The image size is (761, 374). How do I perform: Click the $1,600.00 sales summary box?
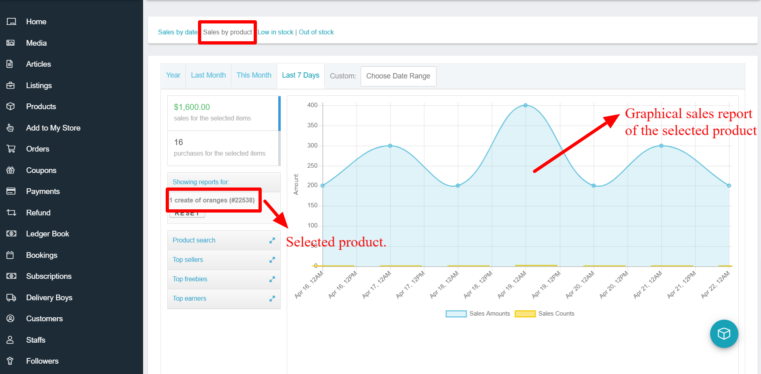pos(223,113)
